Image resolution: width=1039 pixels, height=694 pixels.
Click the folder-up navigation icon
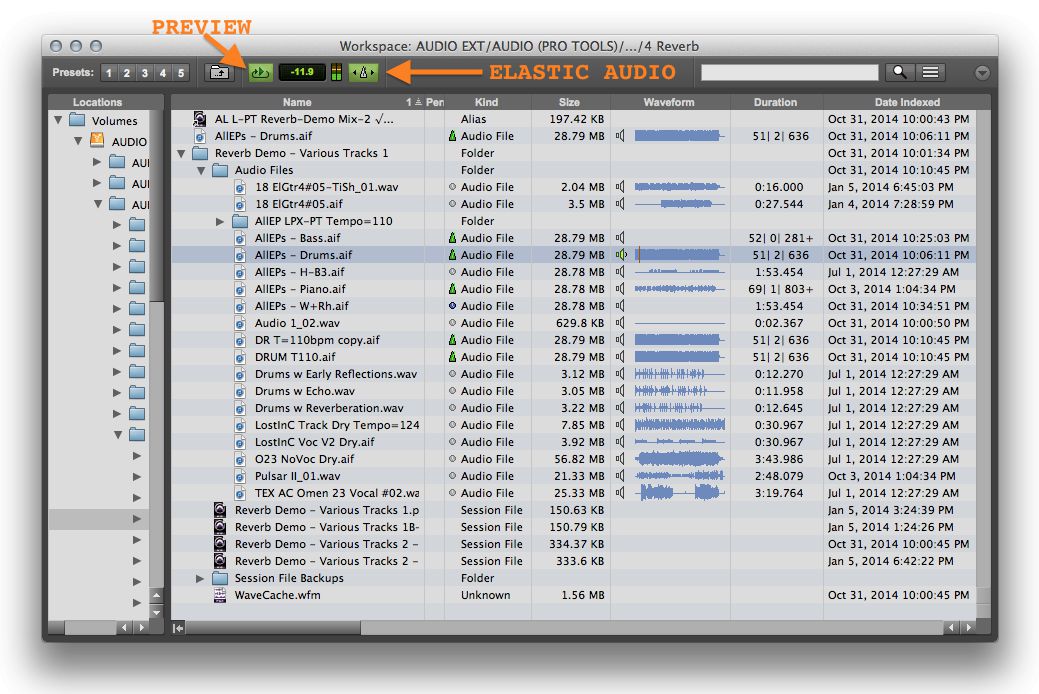point(218,72)
